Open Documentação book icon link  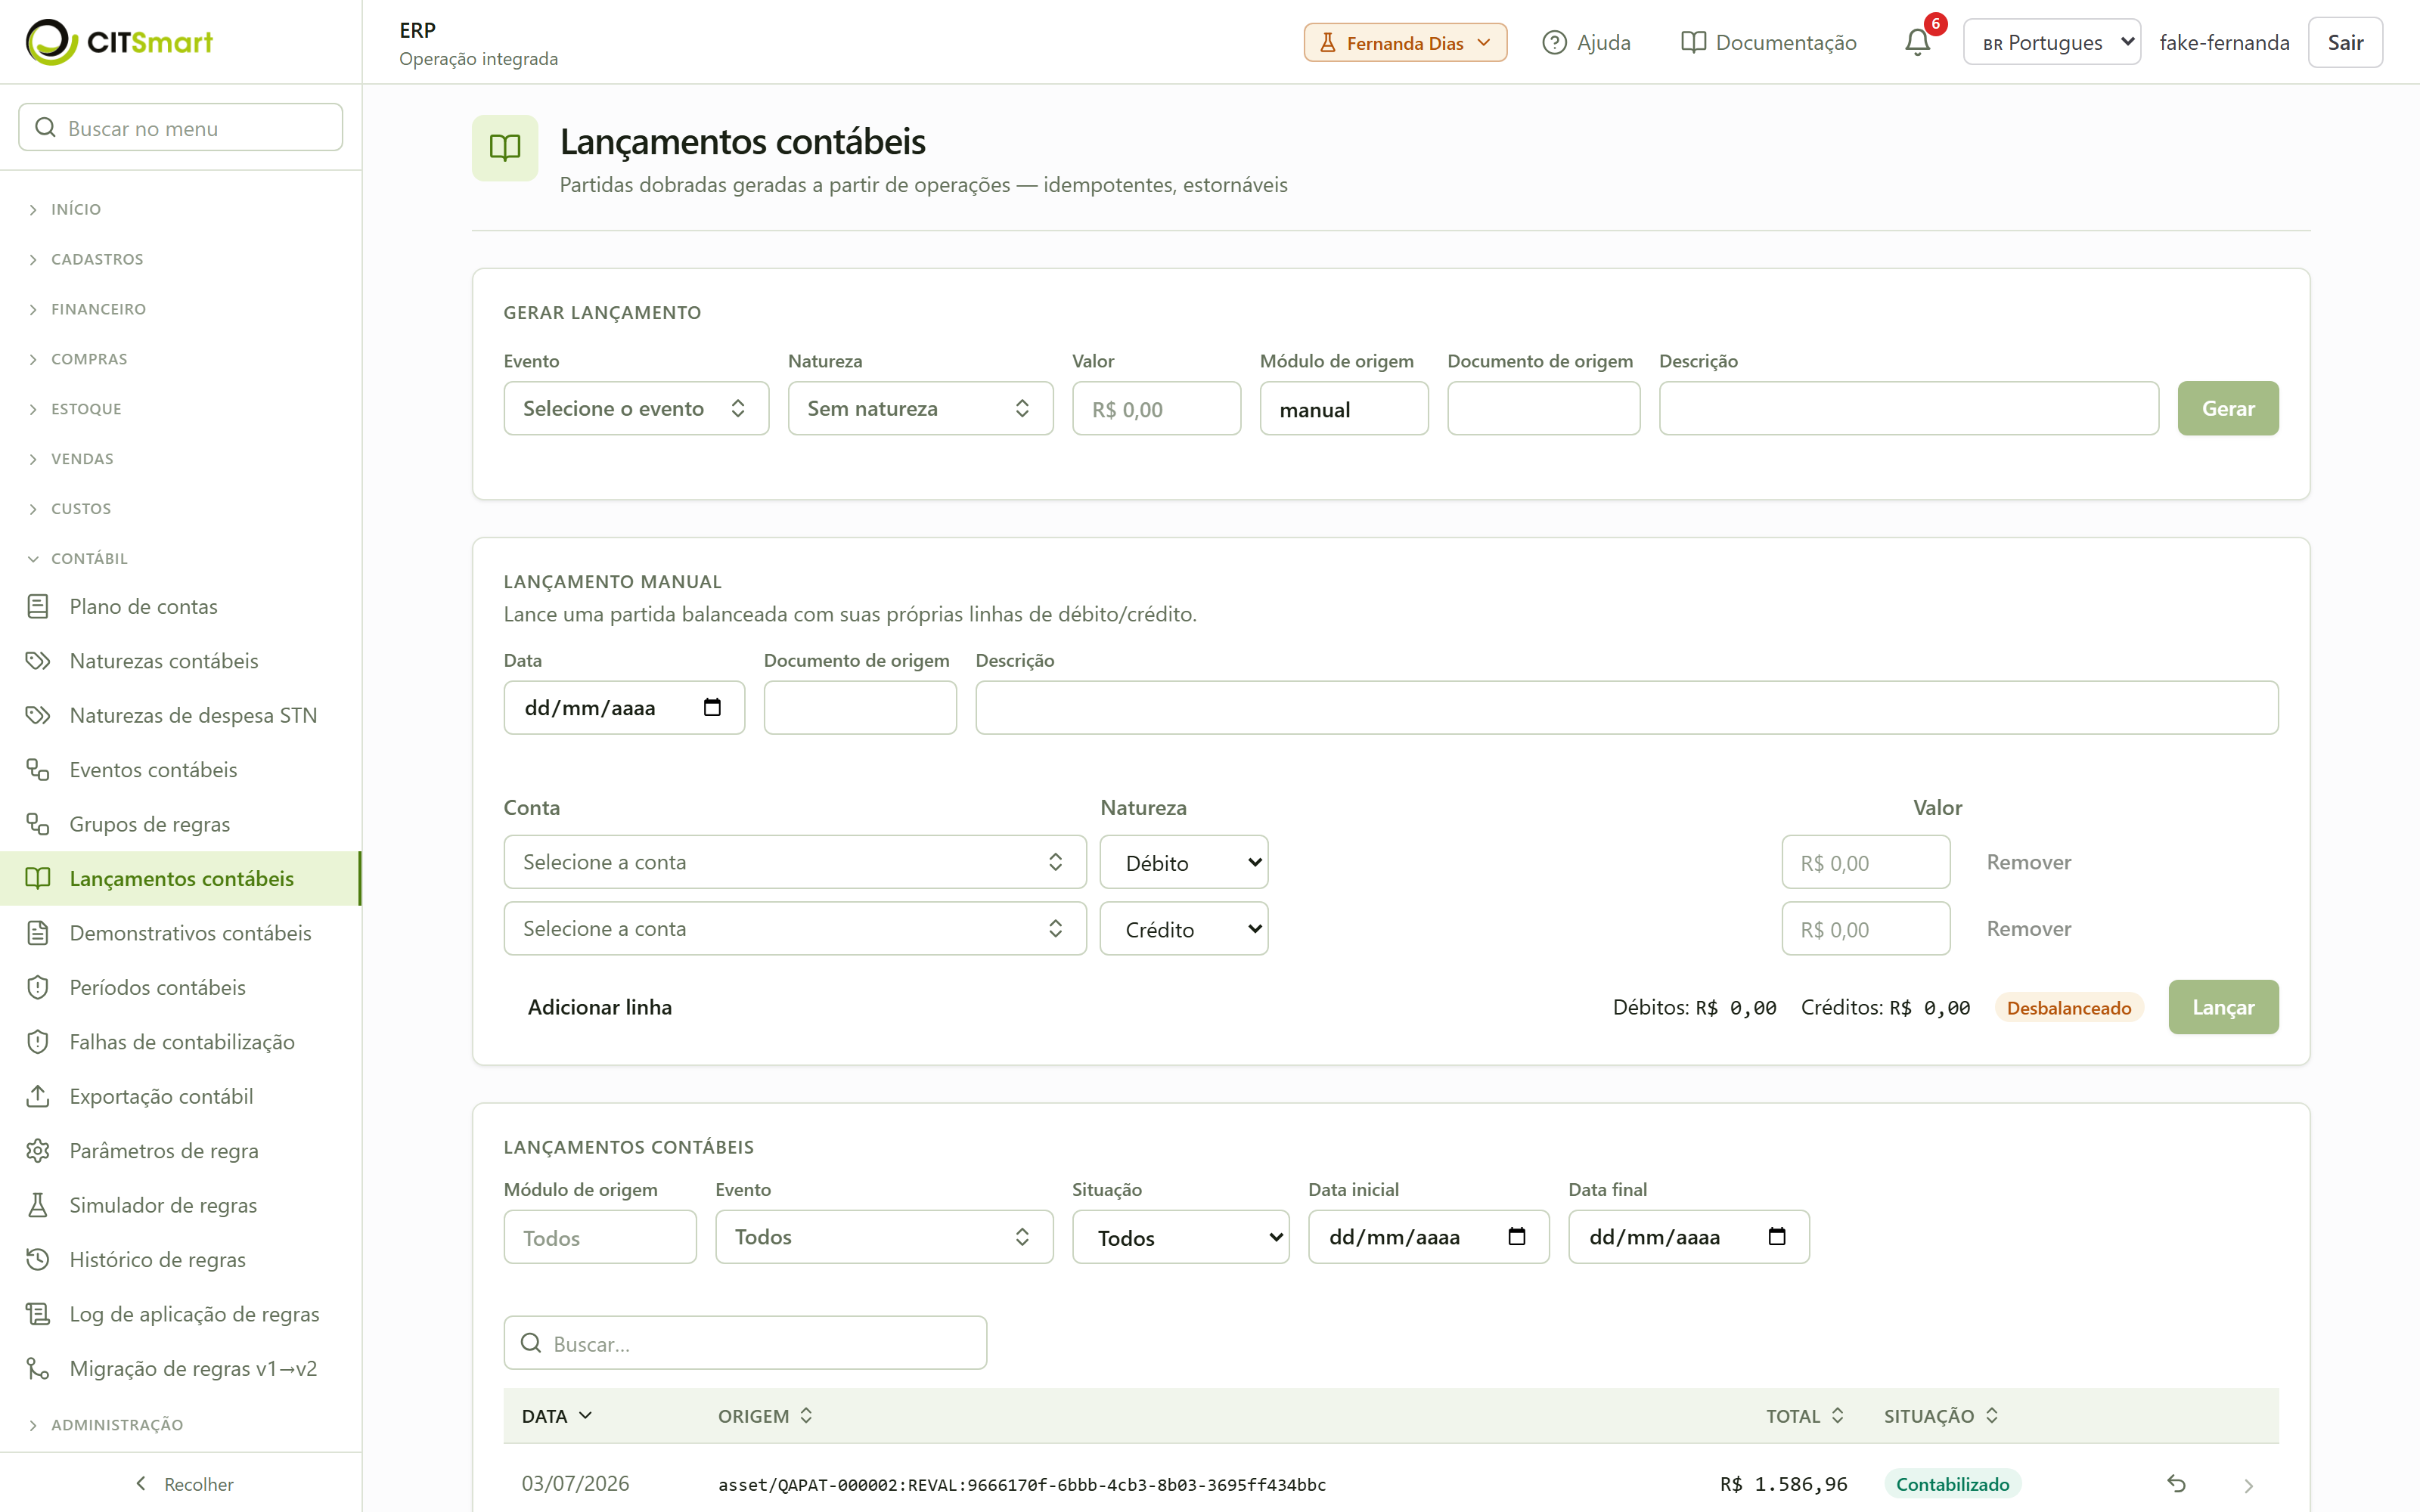(x=1768, y=42)
